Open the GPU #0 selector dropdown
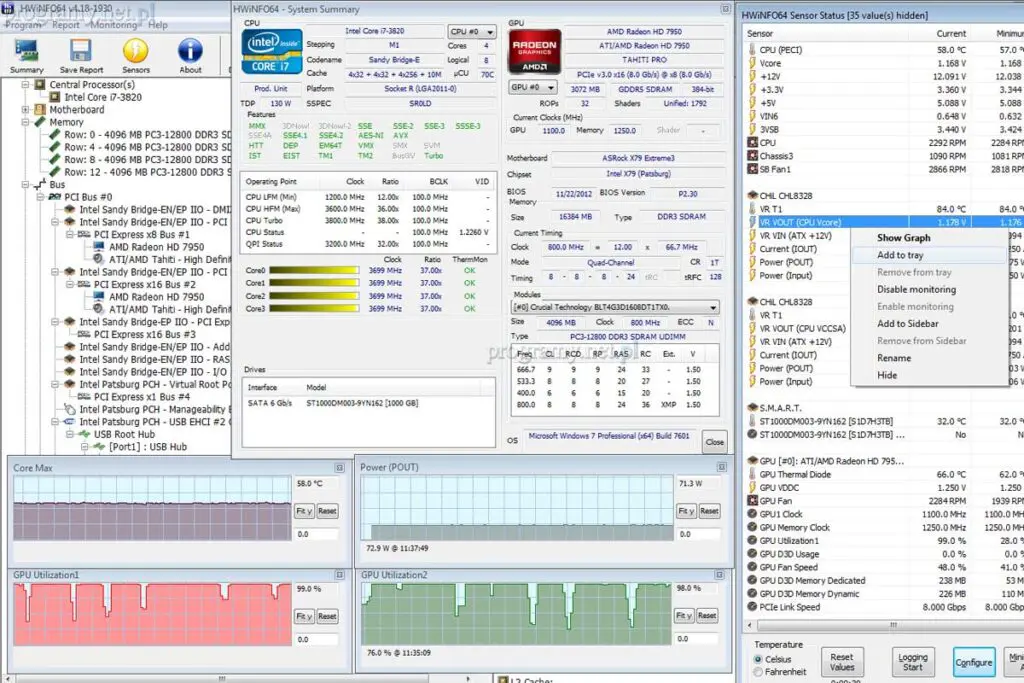Screen dimensions: 1024x683 click(x=532, y=87)
